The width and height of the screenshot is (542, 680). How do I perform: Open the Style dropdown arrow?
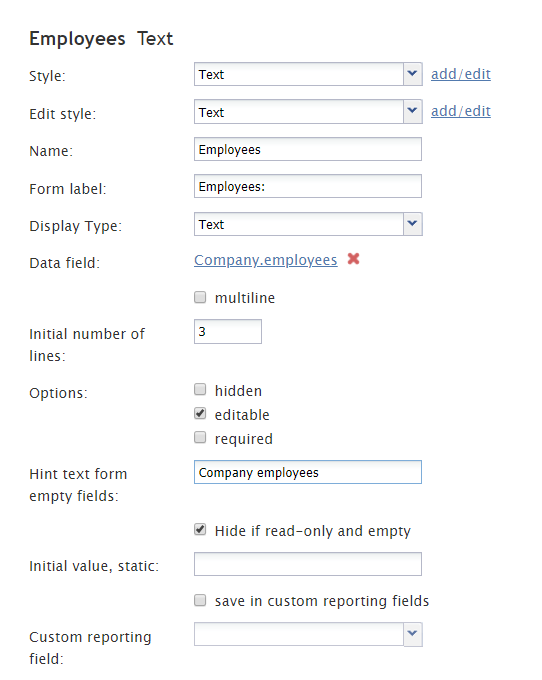pyautogui.click(x=412, y=74)
